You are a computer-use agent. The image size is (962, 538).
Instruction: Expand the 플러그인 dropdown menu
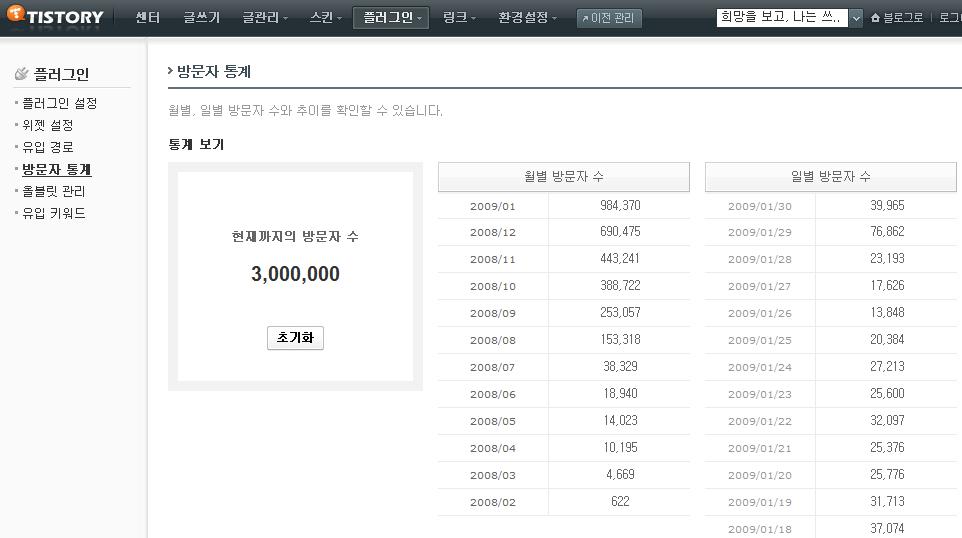[x=391, y=17]
